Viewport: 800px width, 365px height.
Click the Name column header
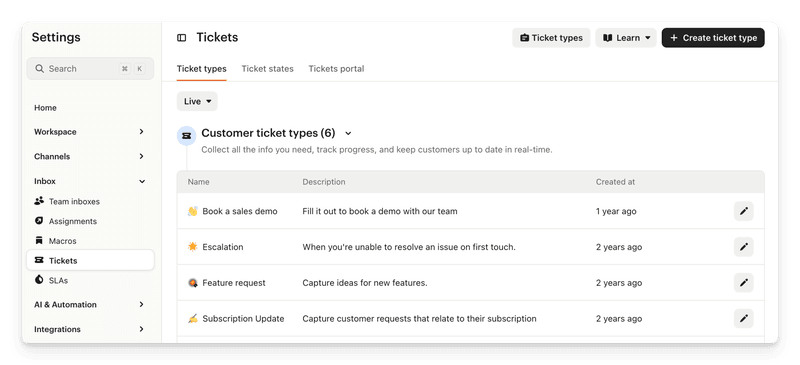pos(198,182)
